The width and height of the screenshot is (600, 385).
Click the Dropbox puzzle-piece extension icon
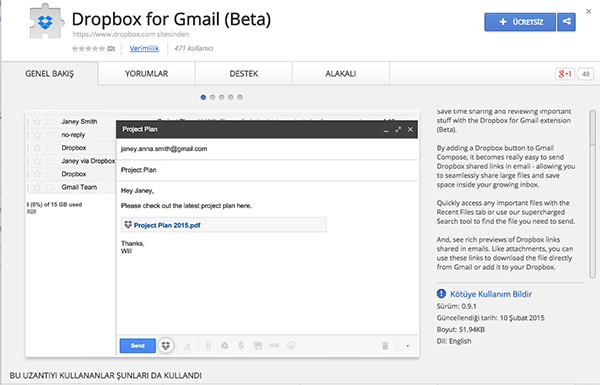click(x=46, y=21)
